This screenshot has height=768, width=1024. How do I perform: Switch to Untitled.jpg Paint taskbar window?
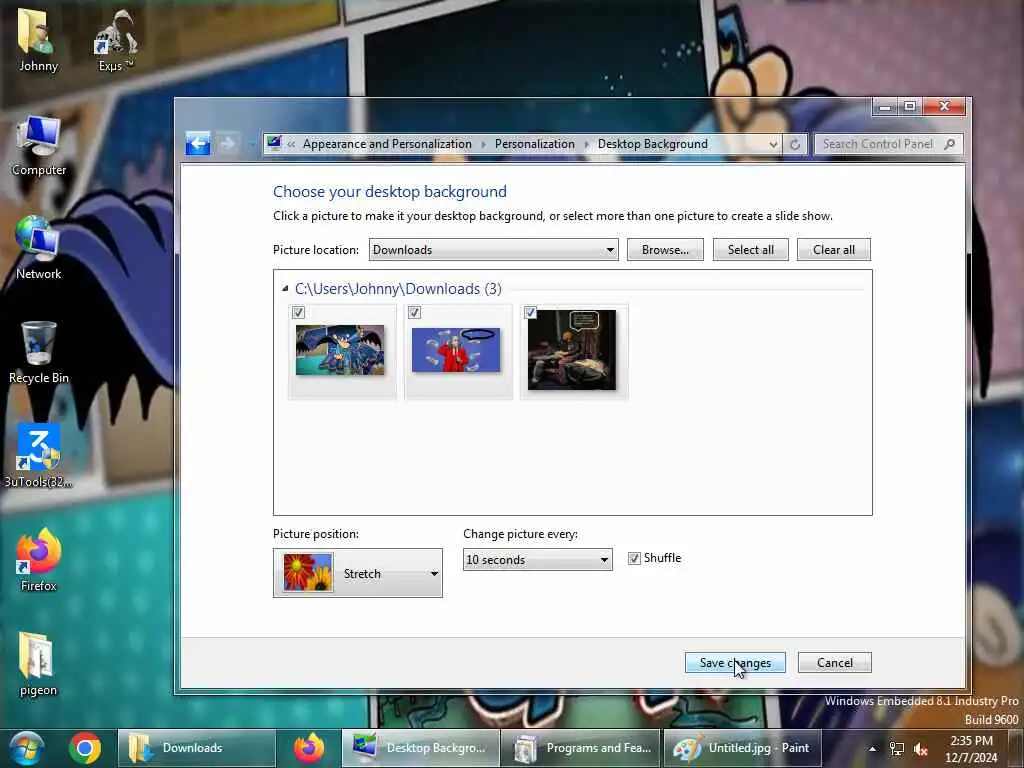click(x=742, y=748)
